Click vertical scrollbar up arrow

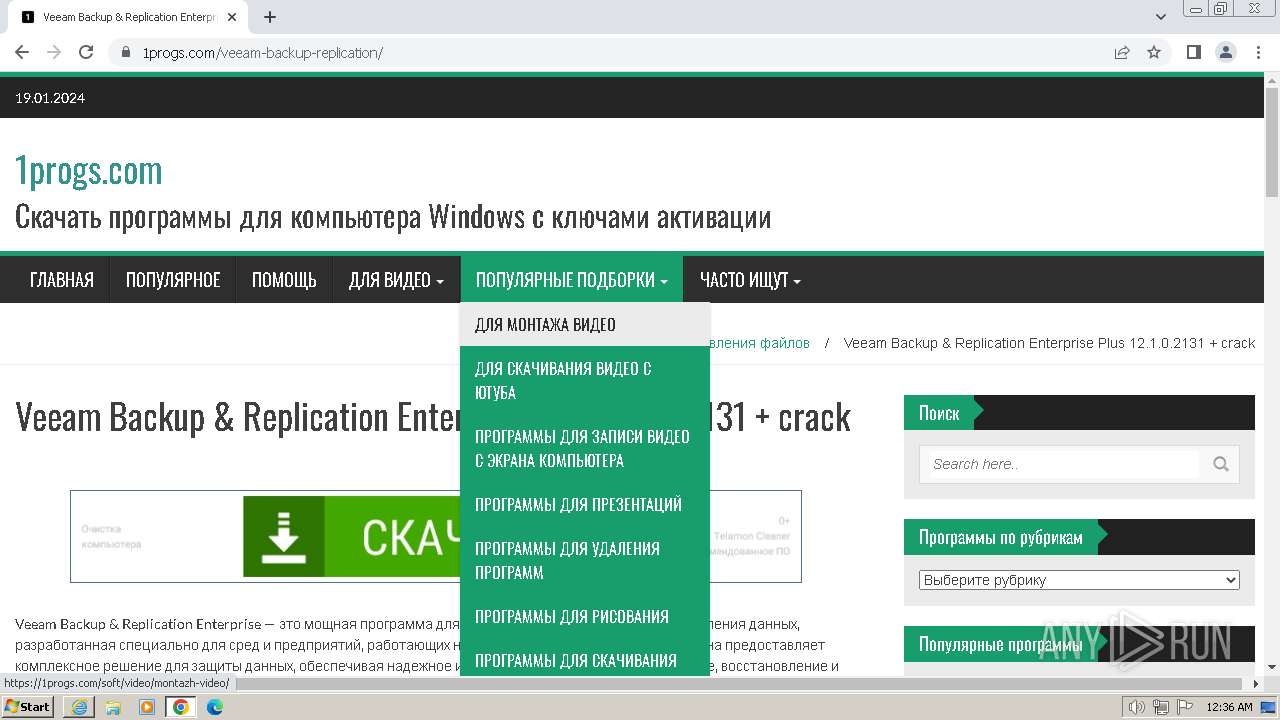tap(1272, 81)
